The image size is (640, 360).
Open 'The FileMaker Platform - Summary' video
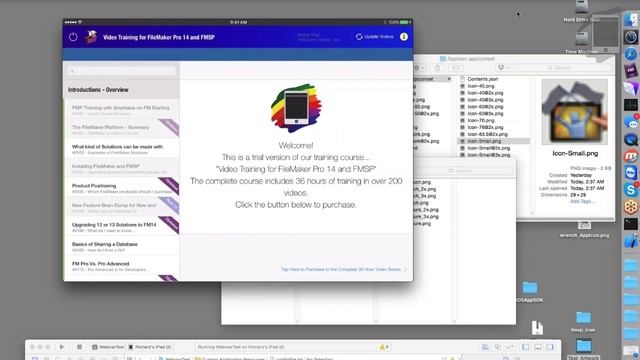pos(121,129)
